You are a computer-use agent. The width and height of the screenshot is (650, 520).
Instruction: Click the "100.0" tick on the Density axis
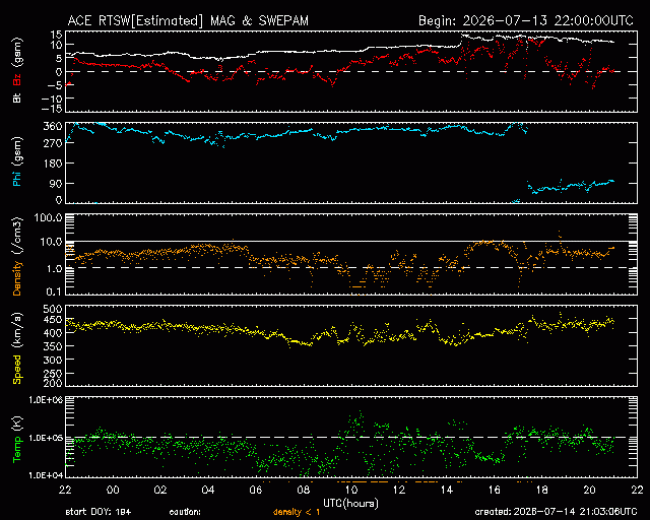[49, 218]
